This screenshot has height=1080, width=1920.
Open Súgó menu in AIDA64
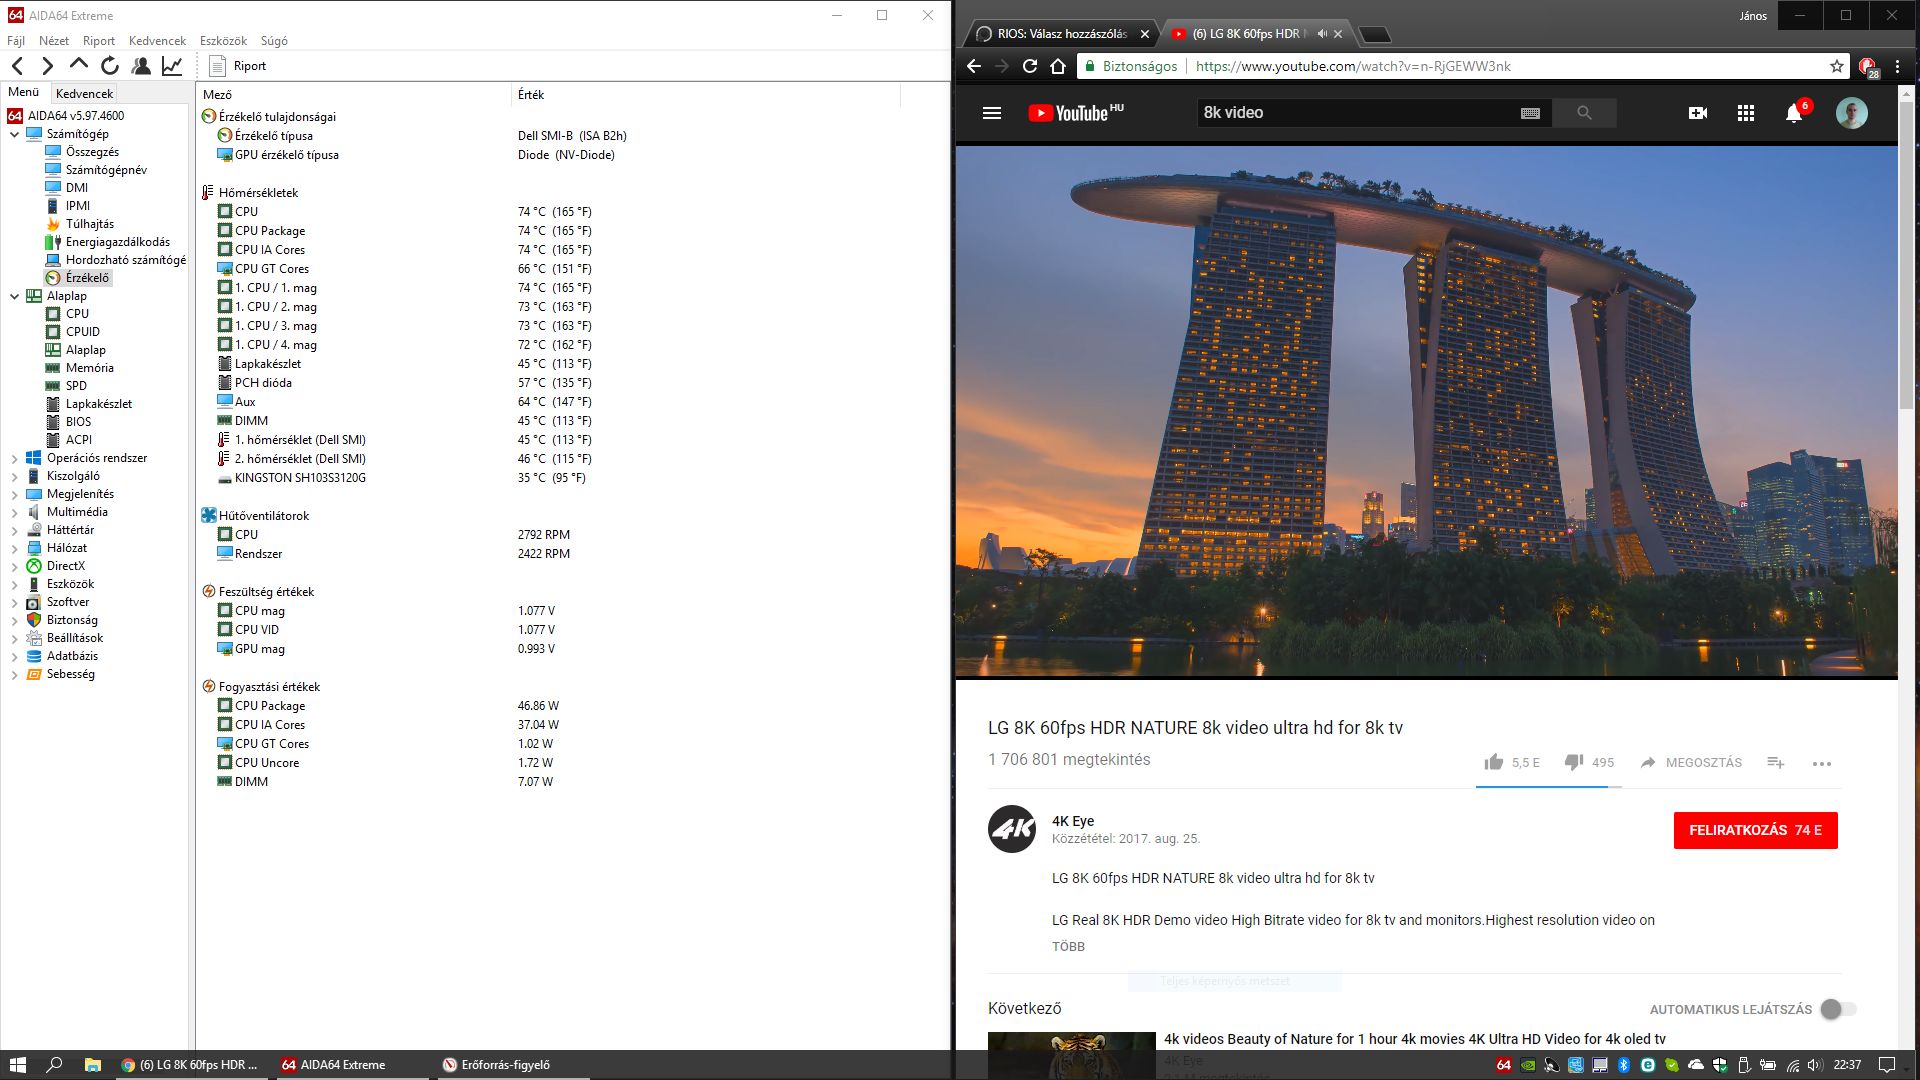[x=274, y=41]
